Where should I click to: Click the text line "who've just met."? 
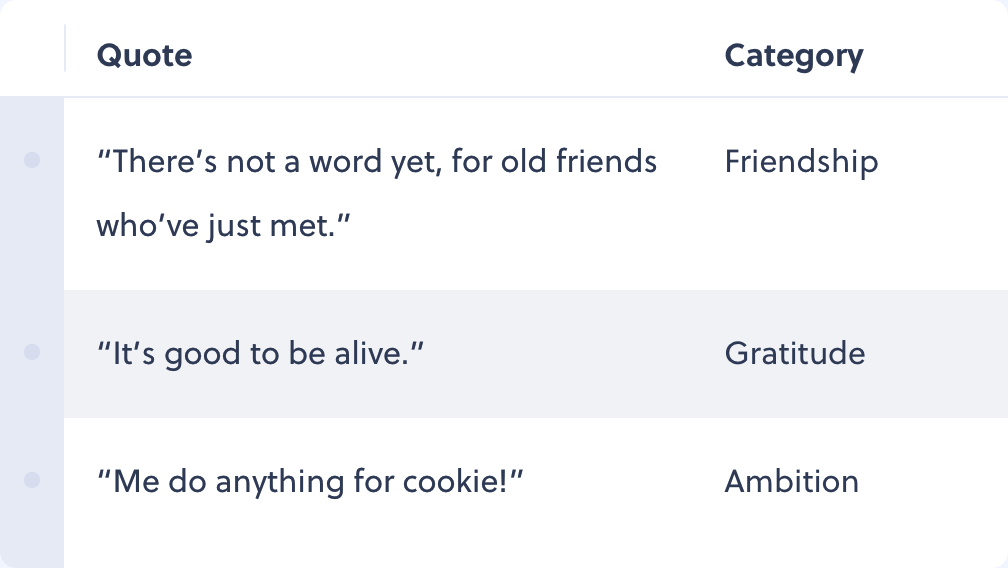click(x=223, y=226)
